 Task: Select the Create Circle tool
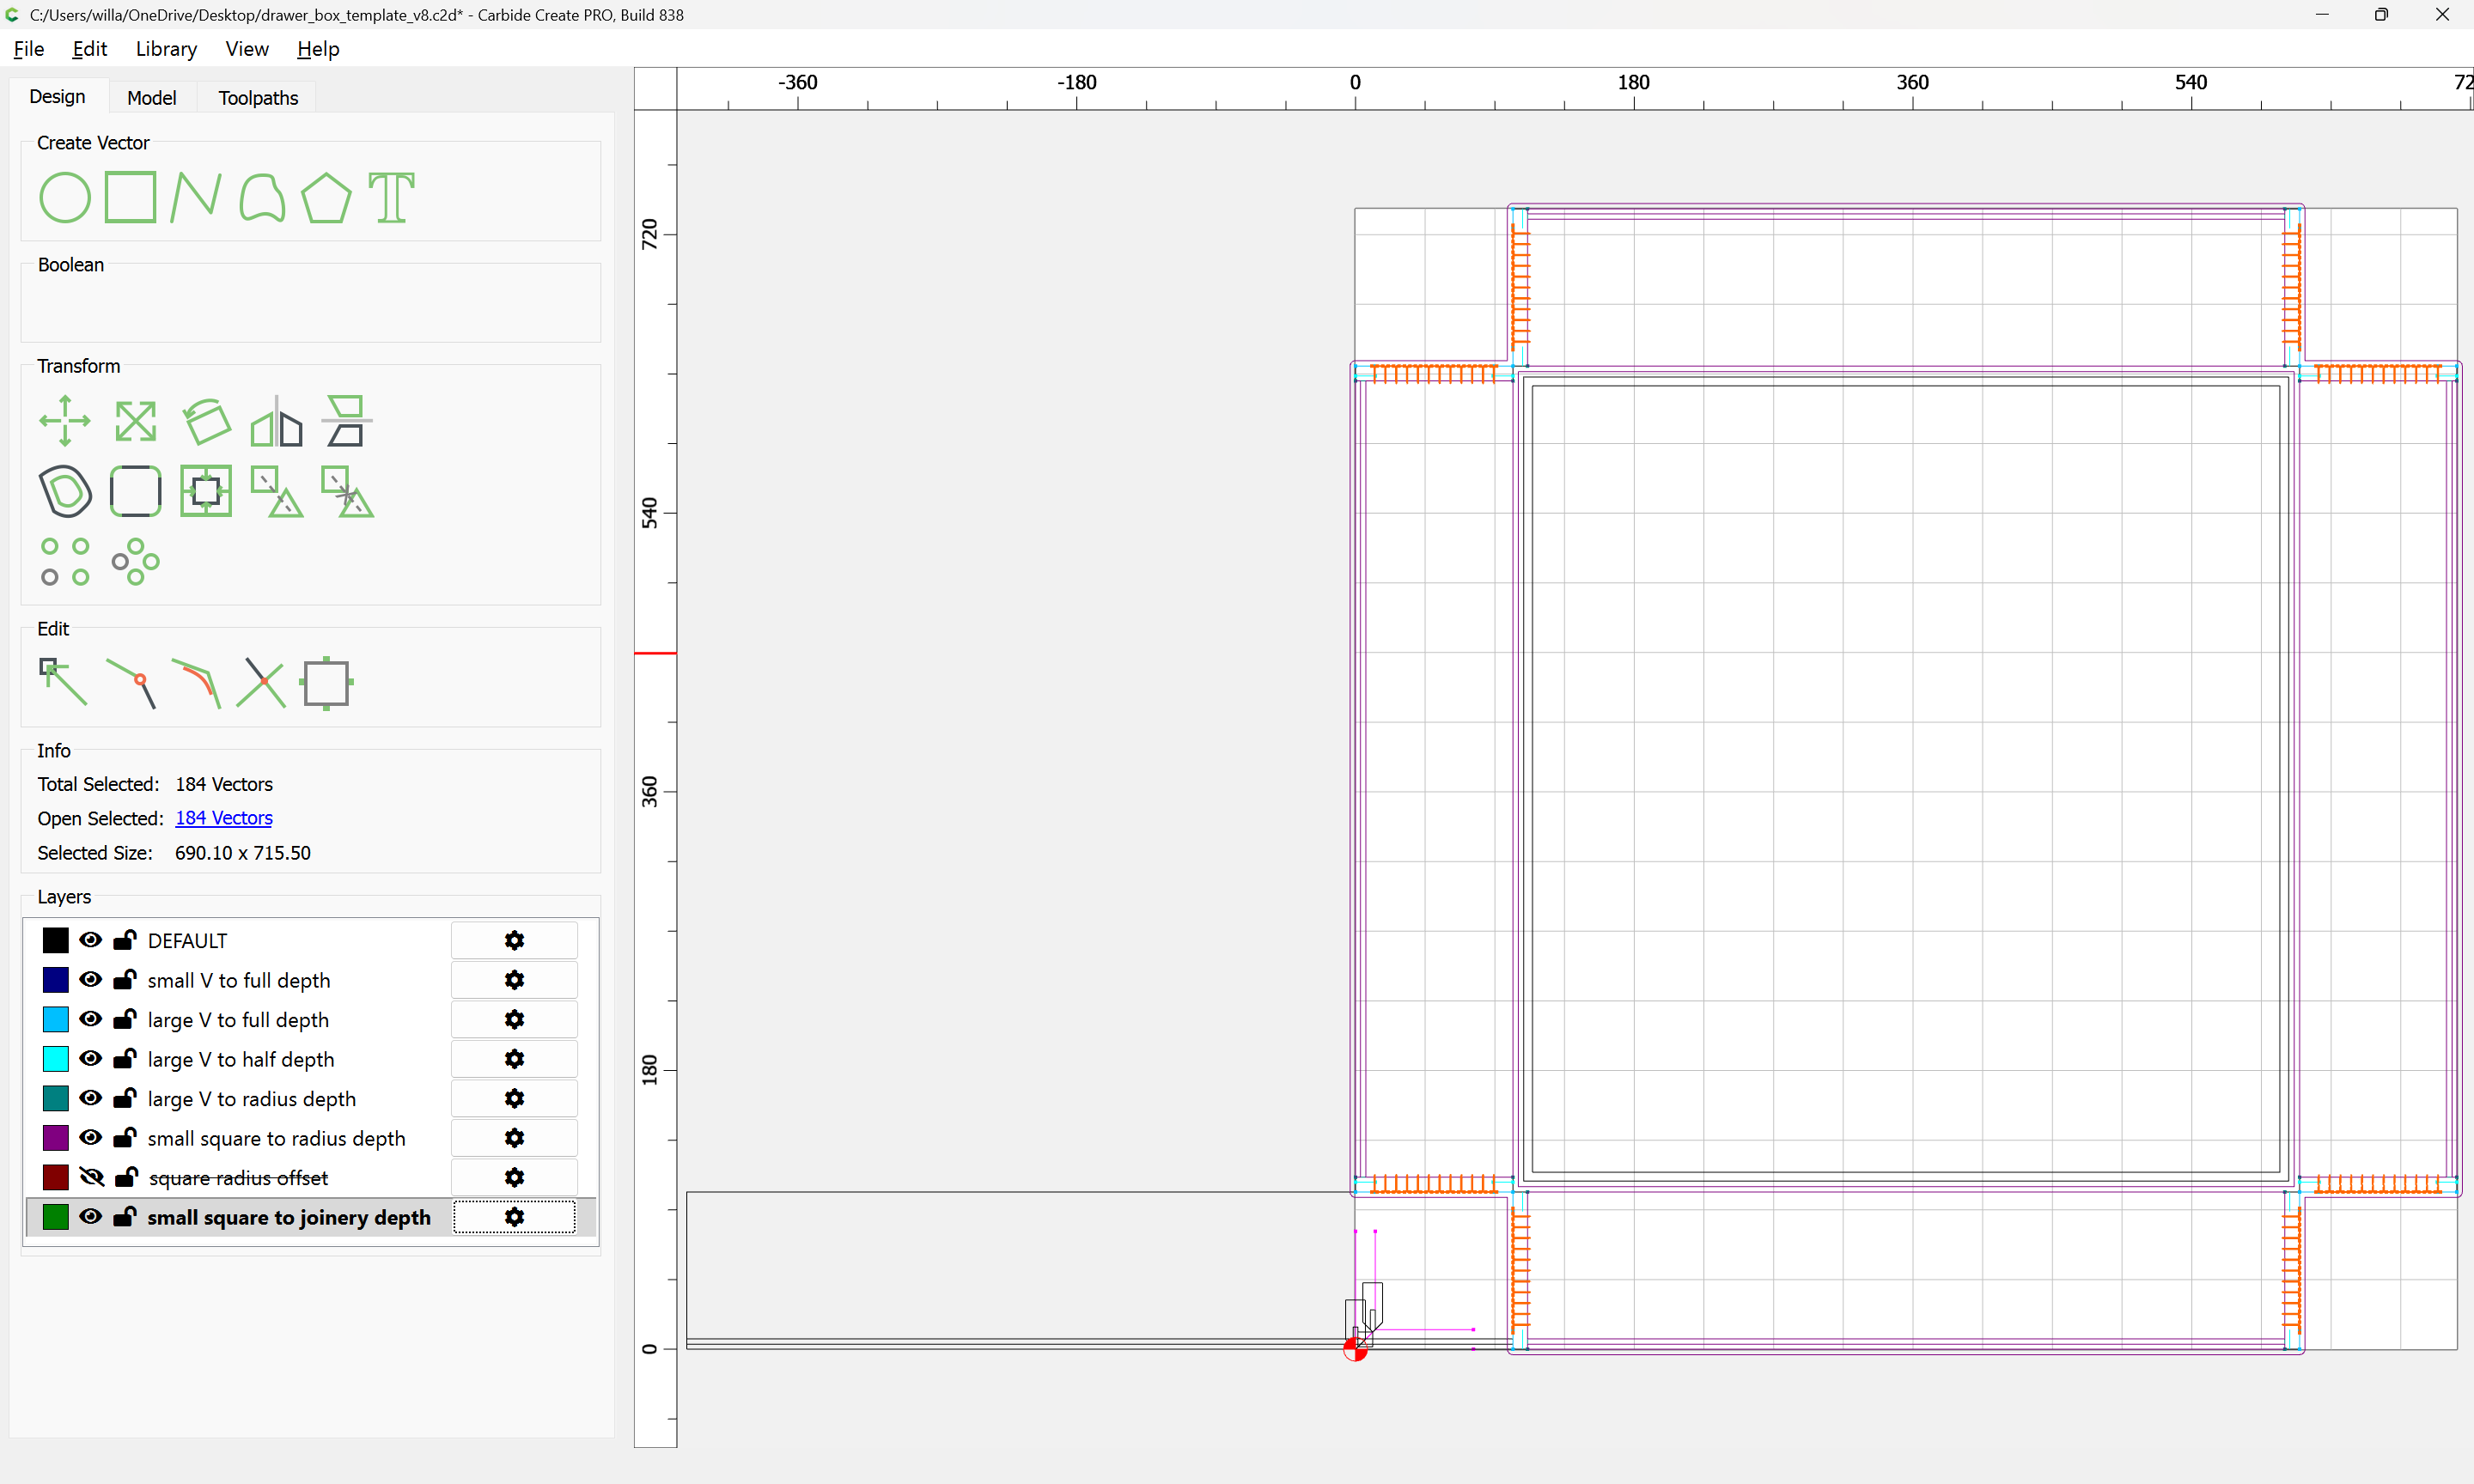65,197
